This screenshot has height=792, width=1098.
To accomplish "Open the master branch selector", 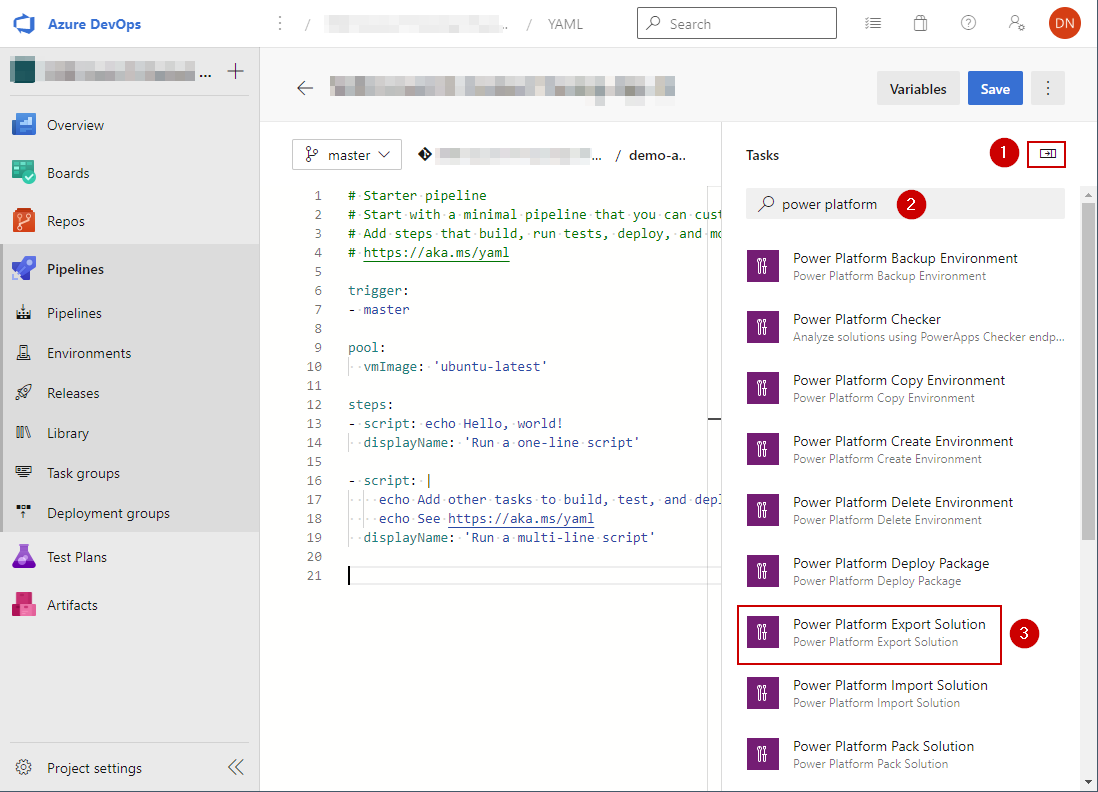I will point(346,154).
